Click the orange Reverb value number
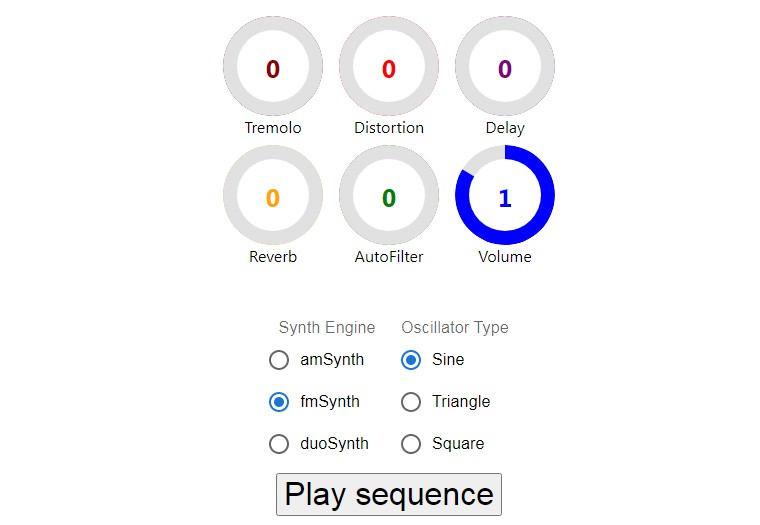This screenshot has width=760, height=525. pos(273,198)
